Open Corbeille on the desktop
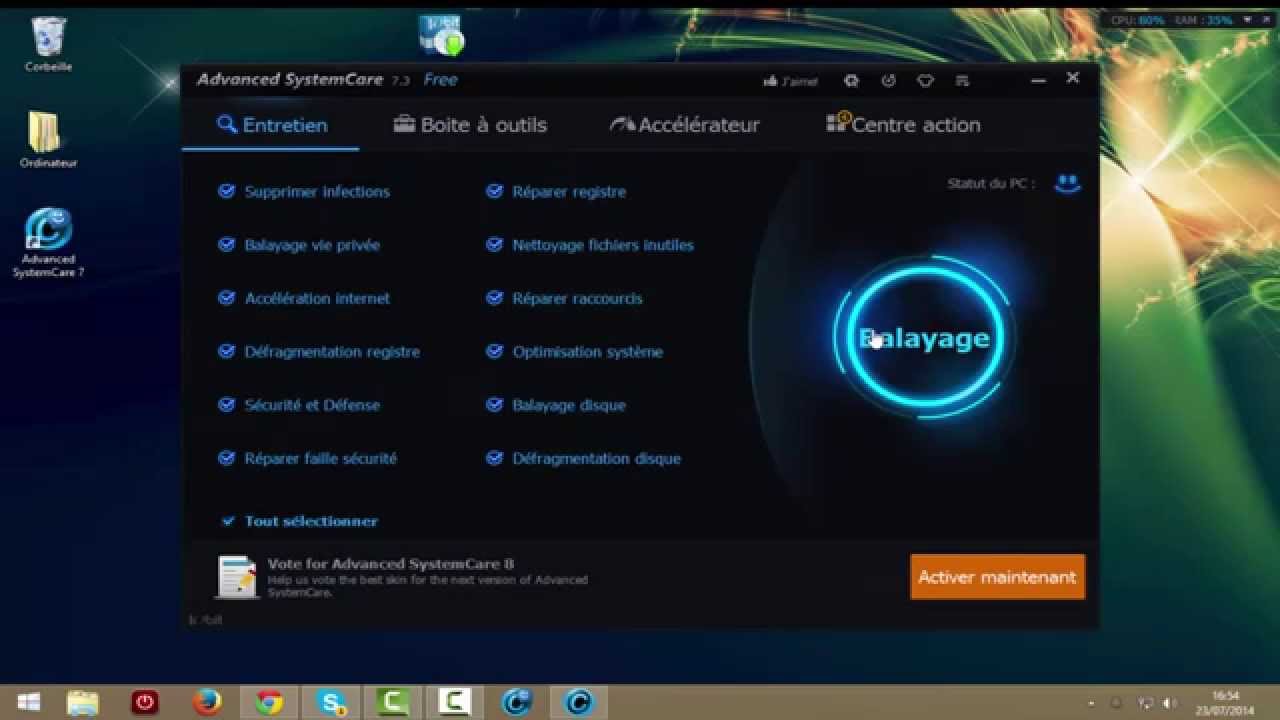Screen dimensions: 1280x720 [48, 43]
